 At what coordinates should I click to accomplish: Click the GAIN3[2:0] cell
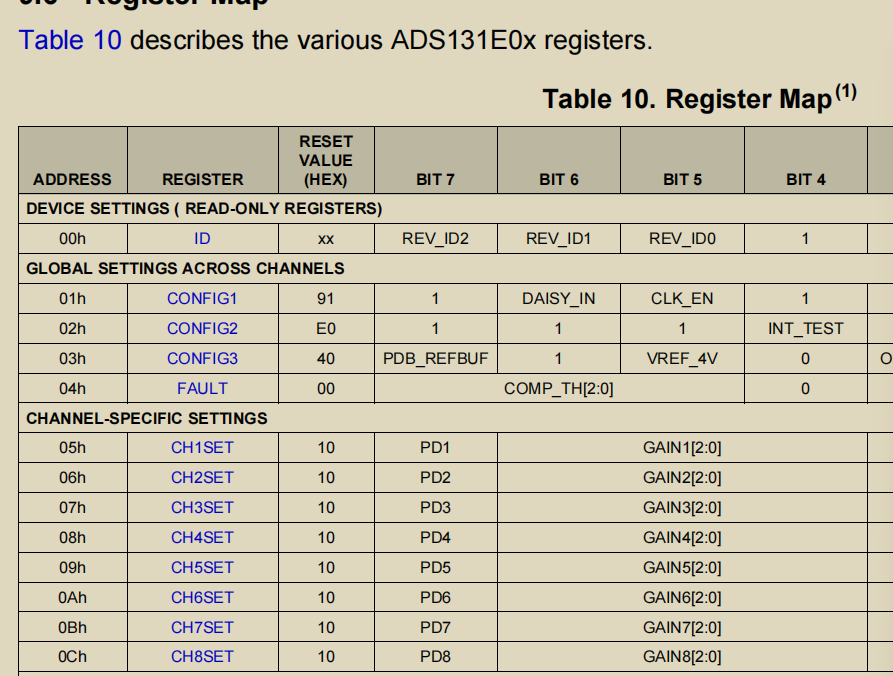(682, 507)
